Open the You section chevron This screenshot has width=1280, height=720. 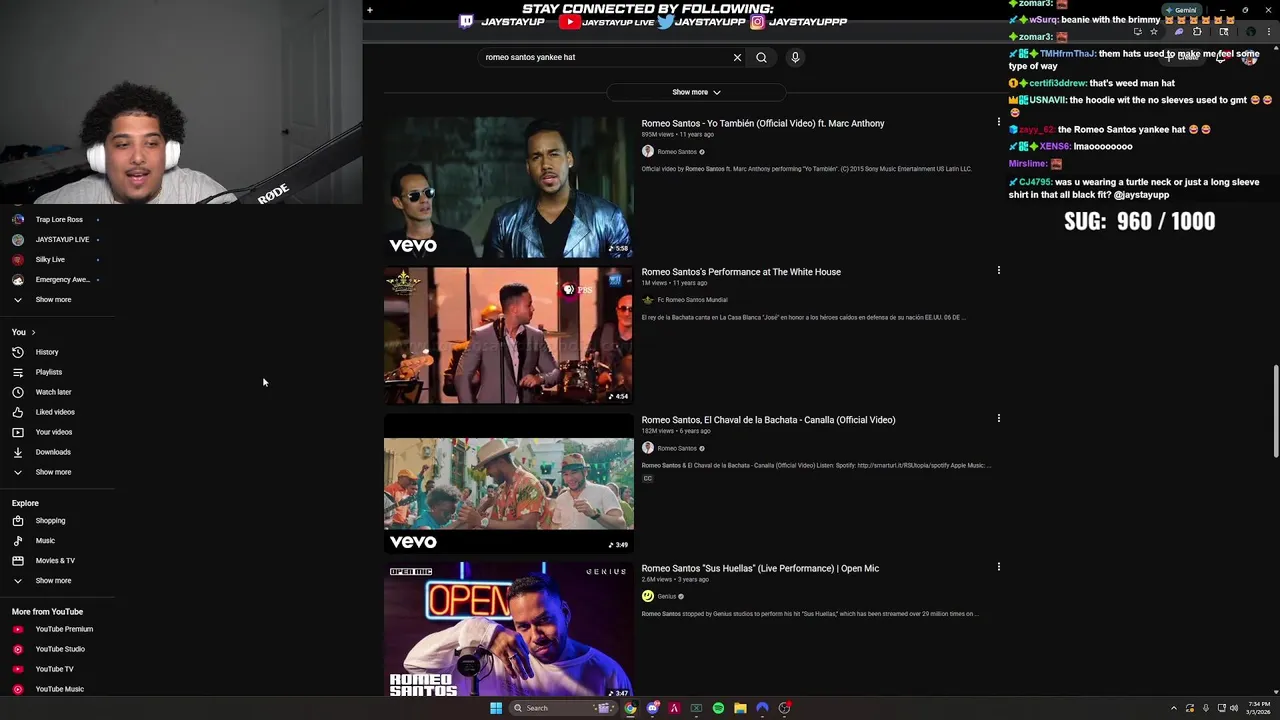pos(33,332)
